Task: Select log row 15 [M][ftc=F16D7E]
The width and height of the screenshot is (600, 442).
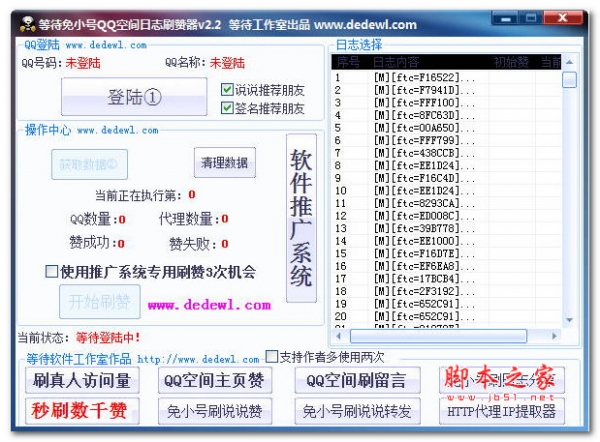Action: click(x=446, y=253)
